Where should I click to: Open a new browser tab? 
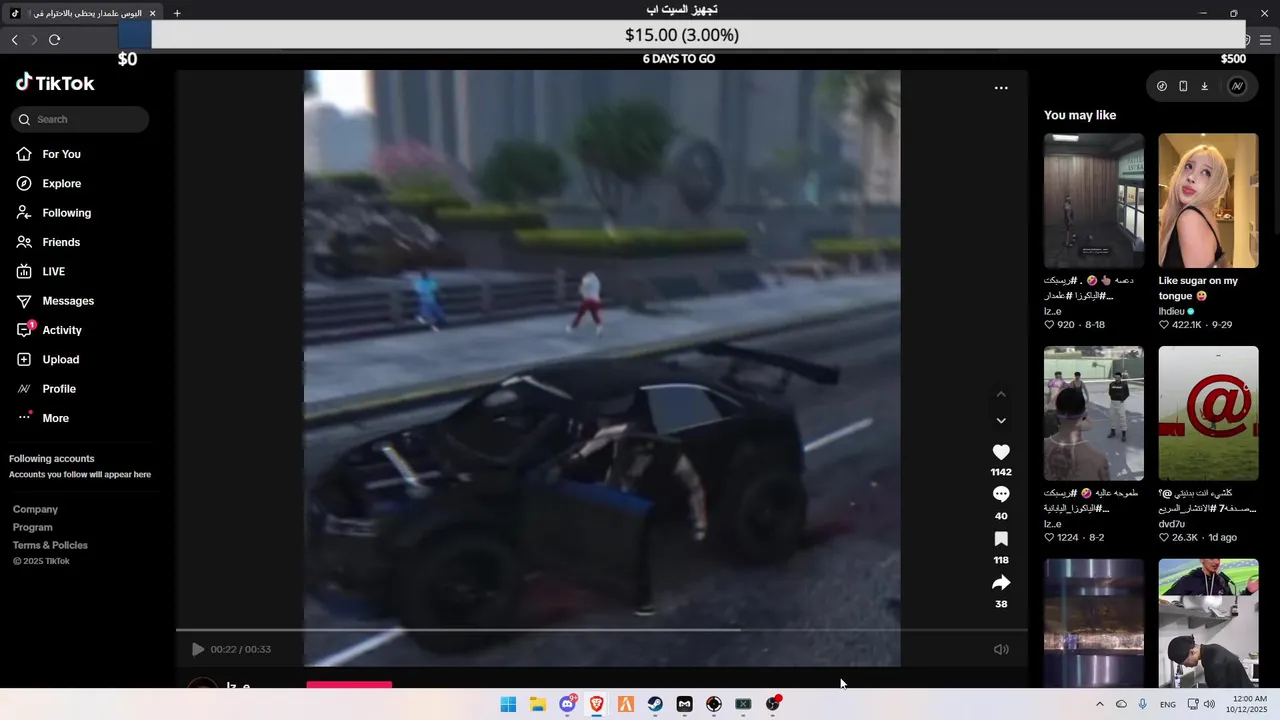[x=177, y=13]
